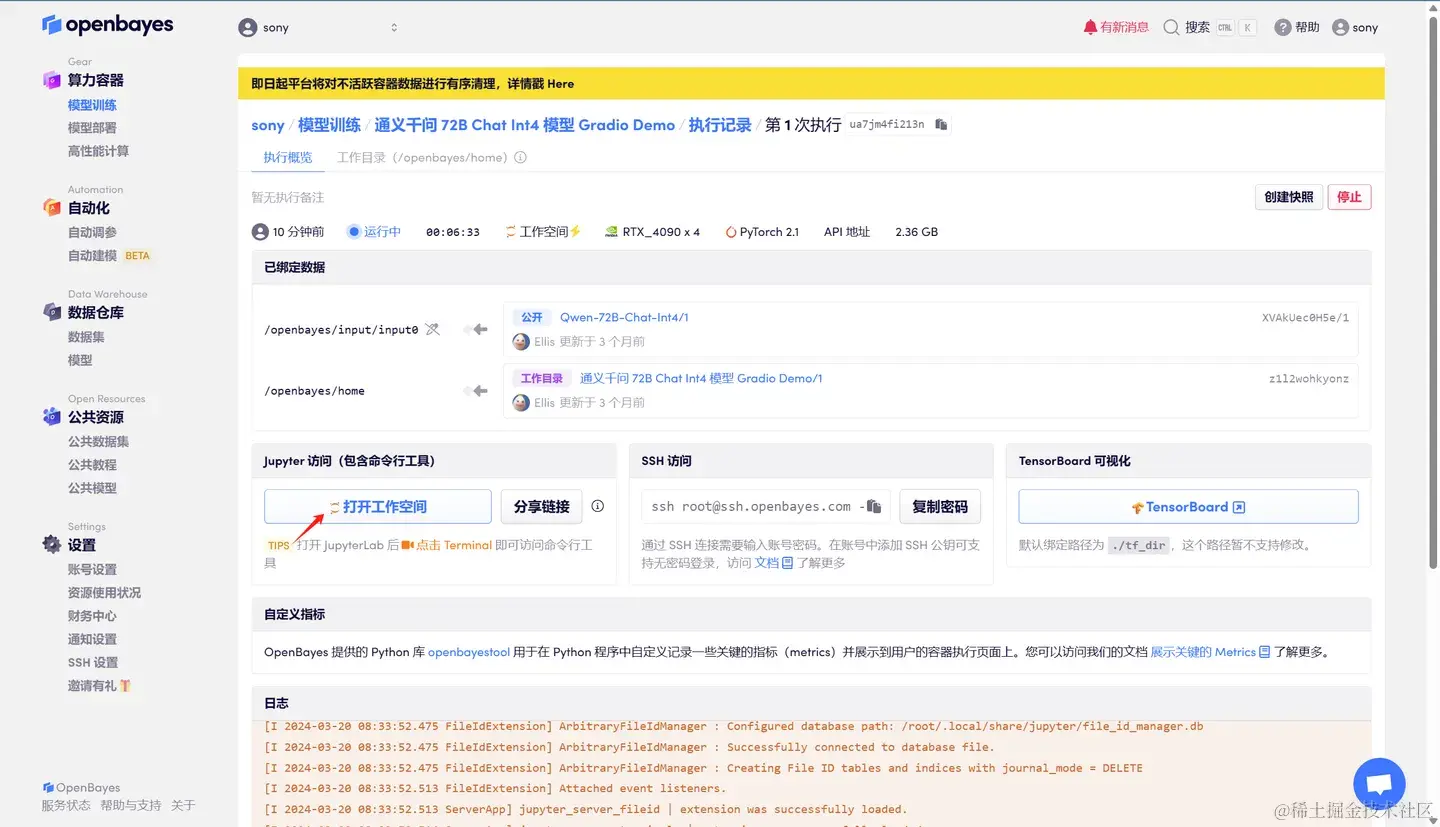The height and width of the screenshot is (827, 1440).
Task: Open the 帮助 help menu
Action: (1297, 28)
